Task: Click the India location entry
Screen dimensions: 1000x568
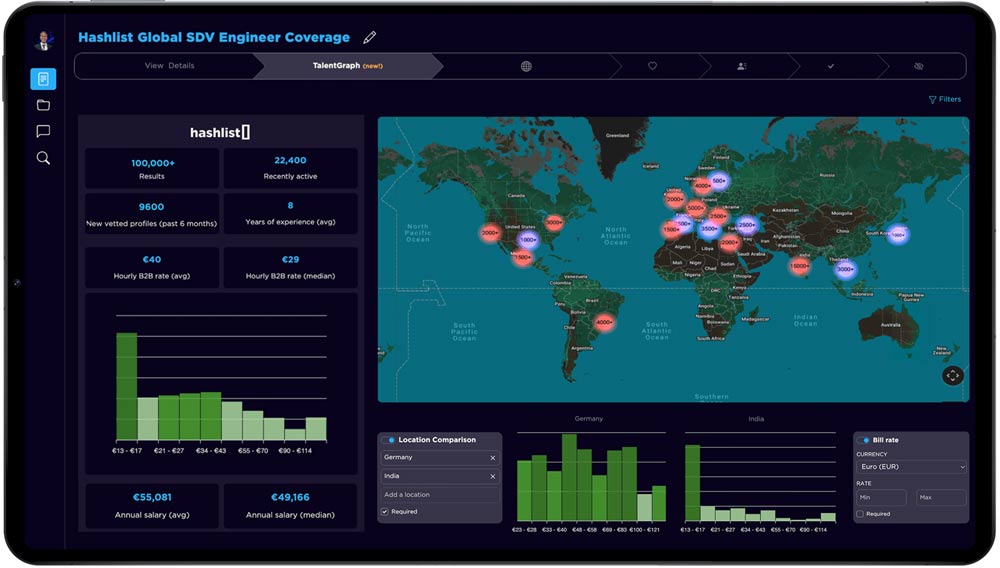Action: (439, 476)
